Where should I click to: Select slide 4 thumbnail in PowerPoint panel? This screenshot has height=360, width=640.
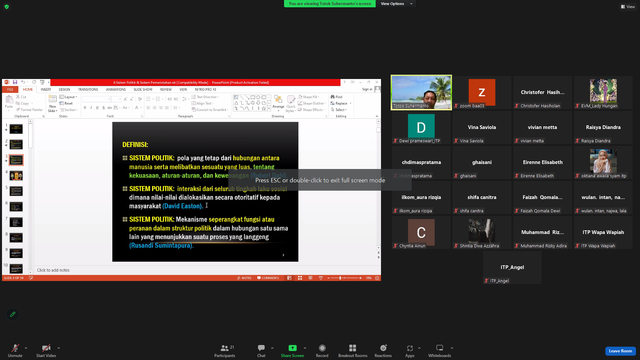(16, 176)
